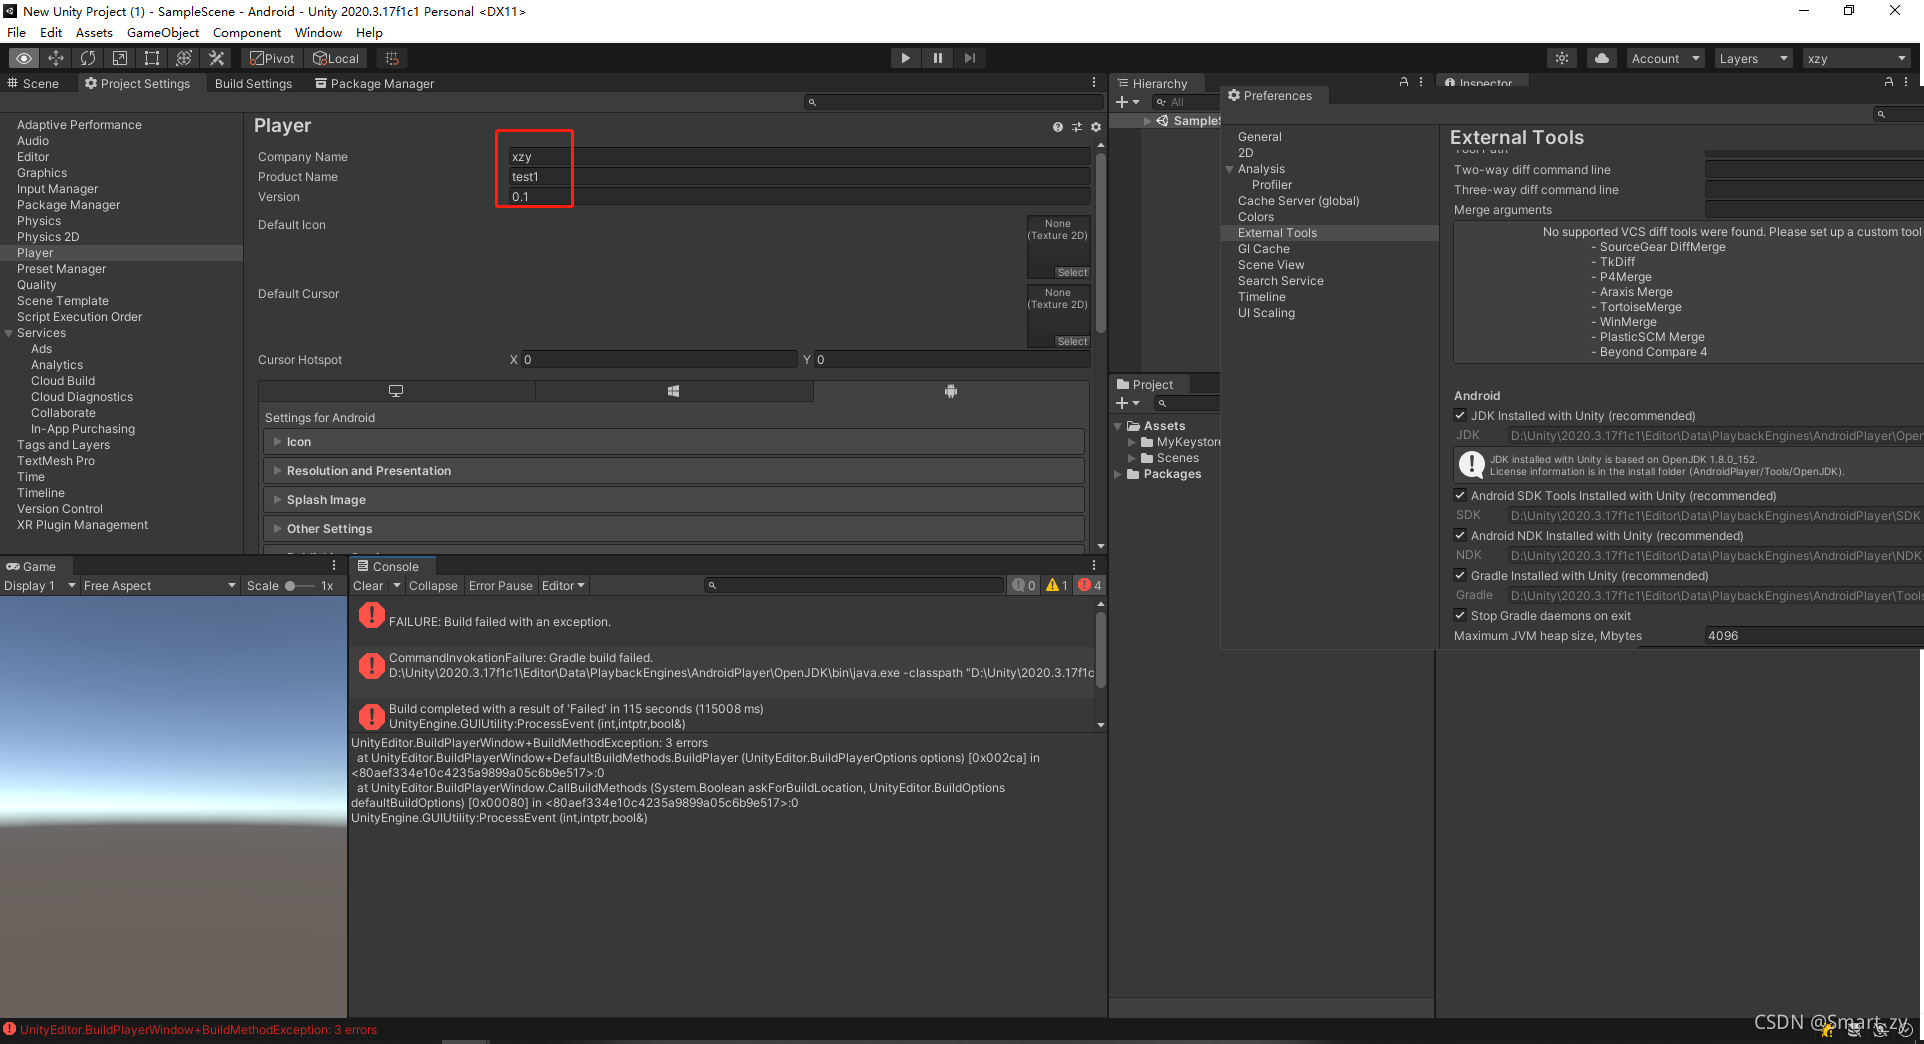Open the Free Aspect dropdown

click(x=160, y=586)
